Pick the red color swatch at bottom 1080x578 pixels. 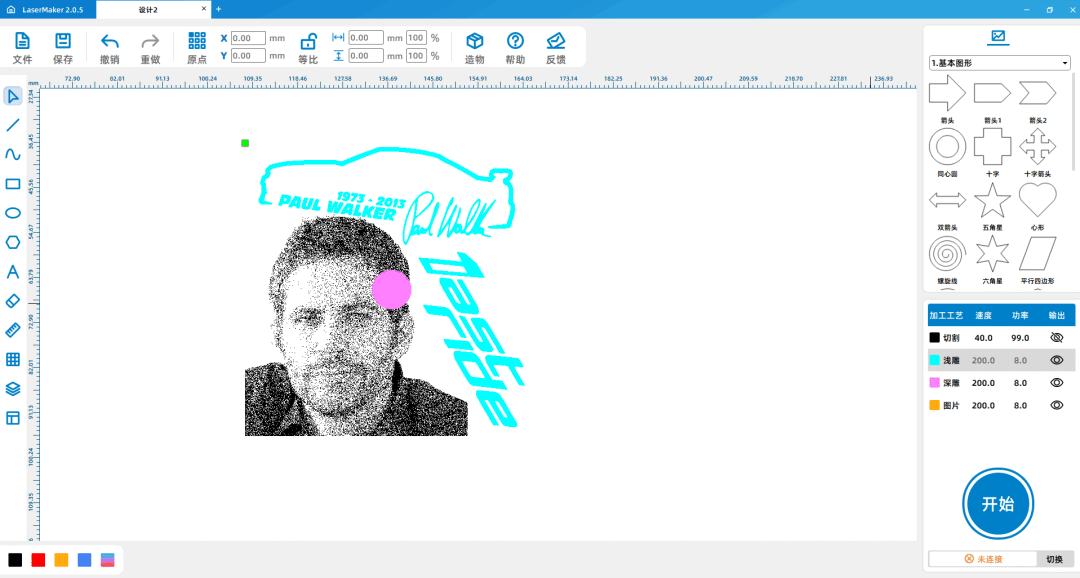point(38,560)
